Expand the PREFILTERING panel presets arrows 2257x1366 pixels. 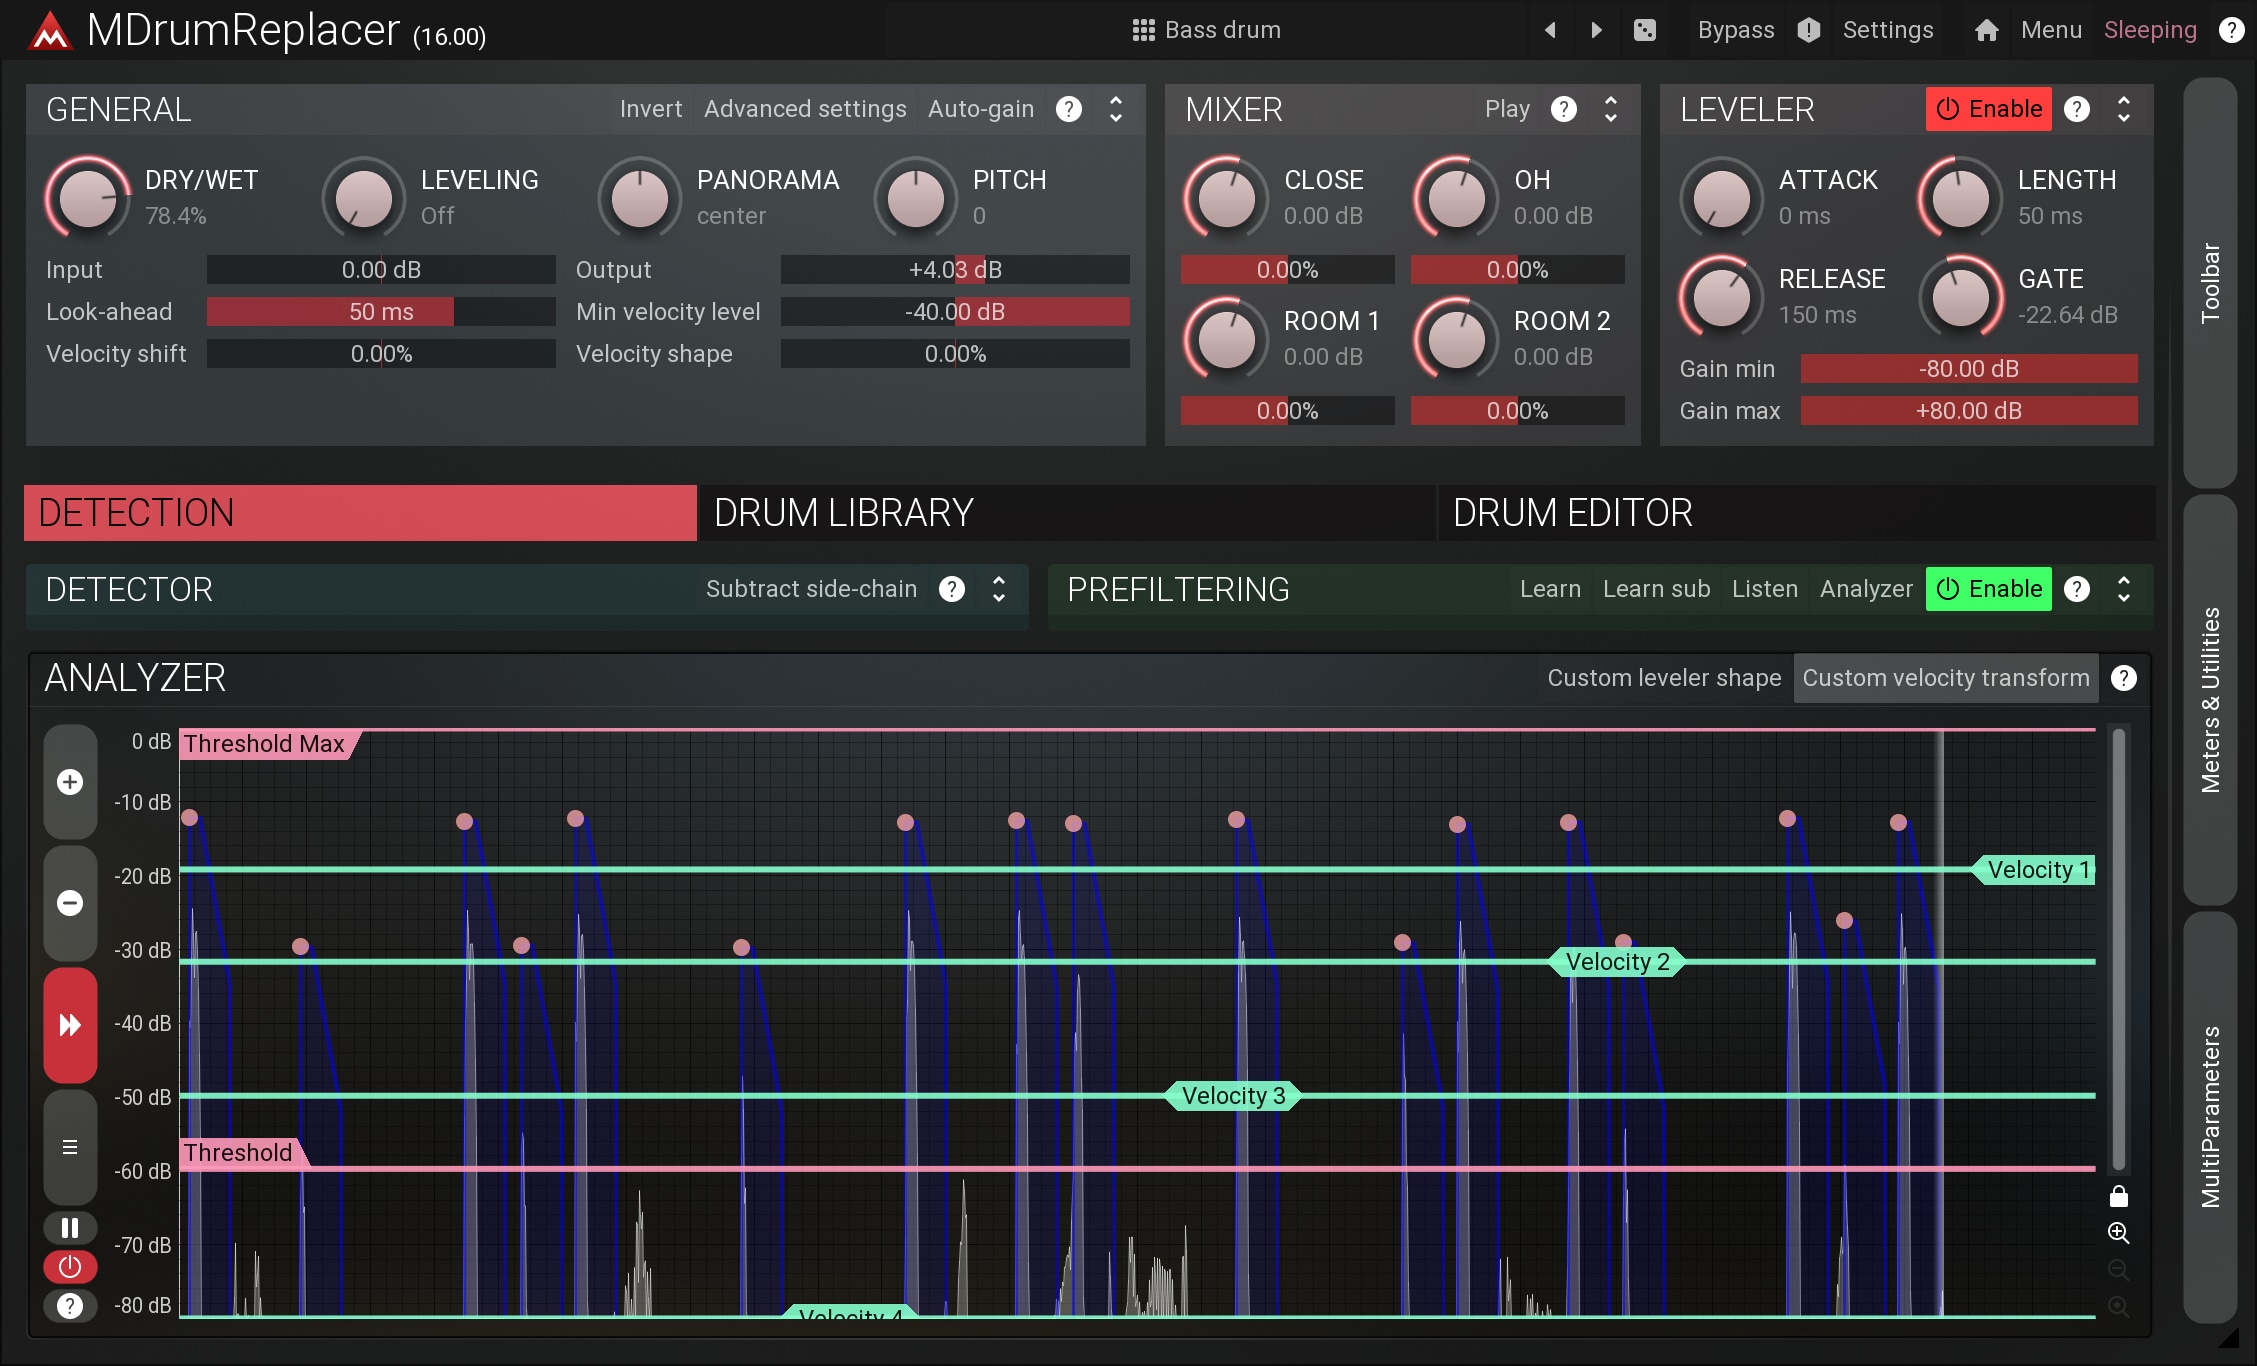[x=2124, y=589]
